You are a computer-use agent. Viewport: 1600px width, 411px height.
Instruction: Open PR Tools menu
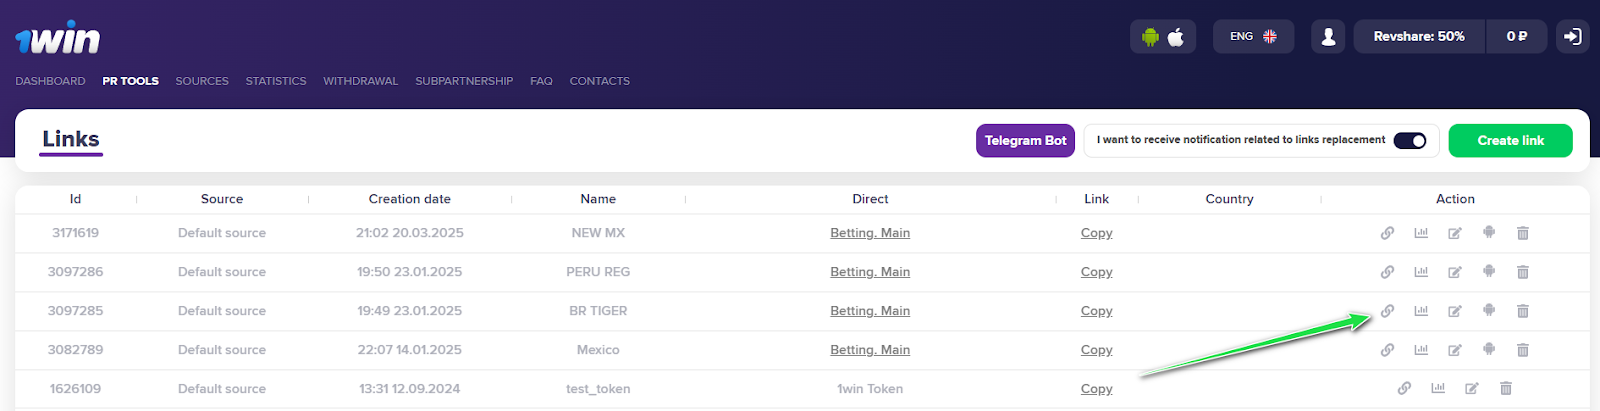click(x=131, y=81)
